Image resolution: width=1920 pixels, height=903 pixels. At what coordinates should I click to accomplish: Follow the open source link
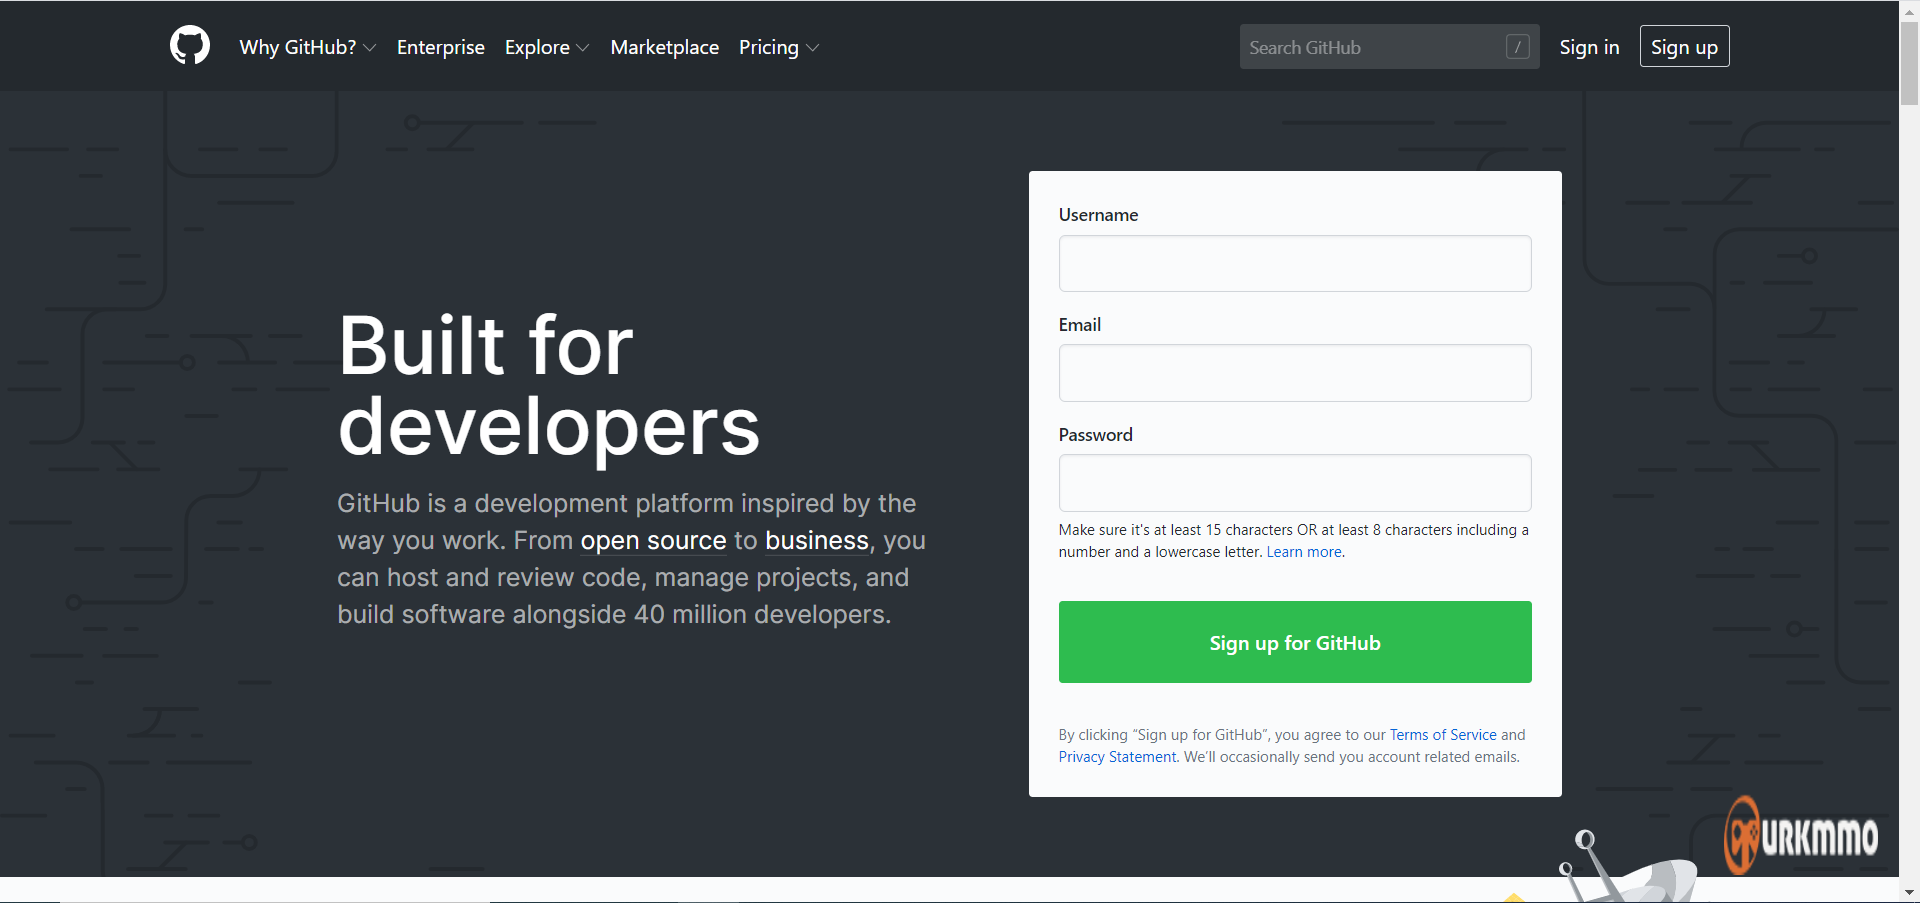coord(653,540)
